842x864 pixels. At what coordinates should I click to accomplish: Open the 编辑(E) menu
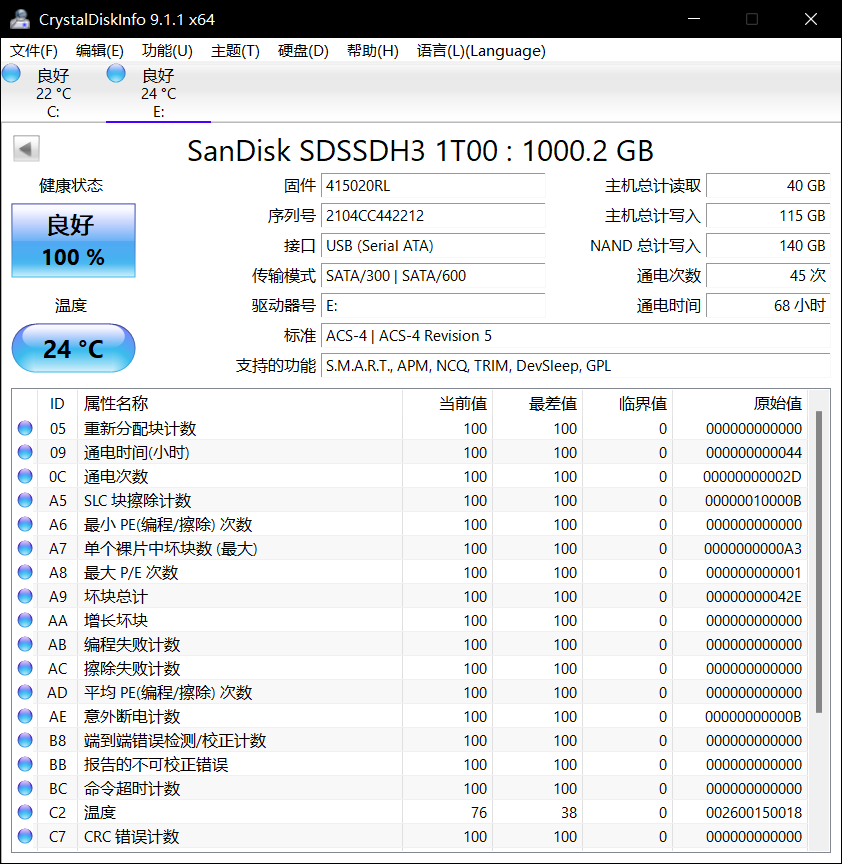click(100, 51)
